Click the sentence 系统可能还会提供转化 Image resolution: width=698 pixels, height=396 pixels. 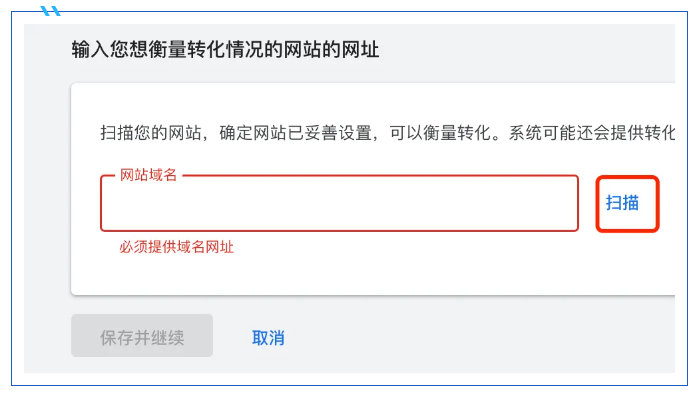[592, 133]
